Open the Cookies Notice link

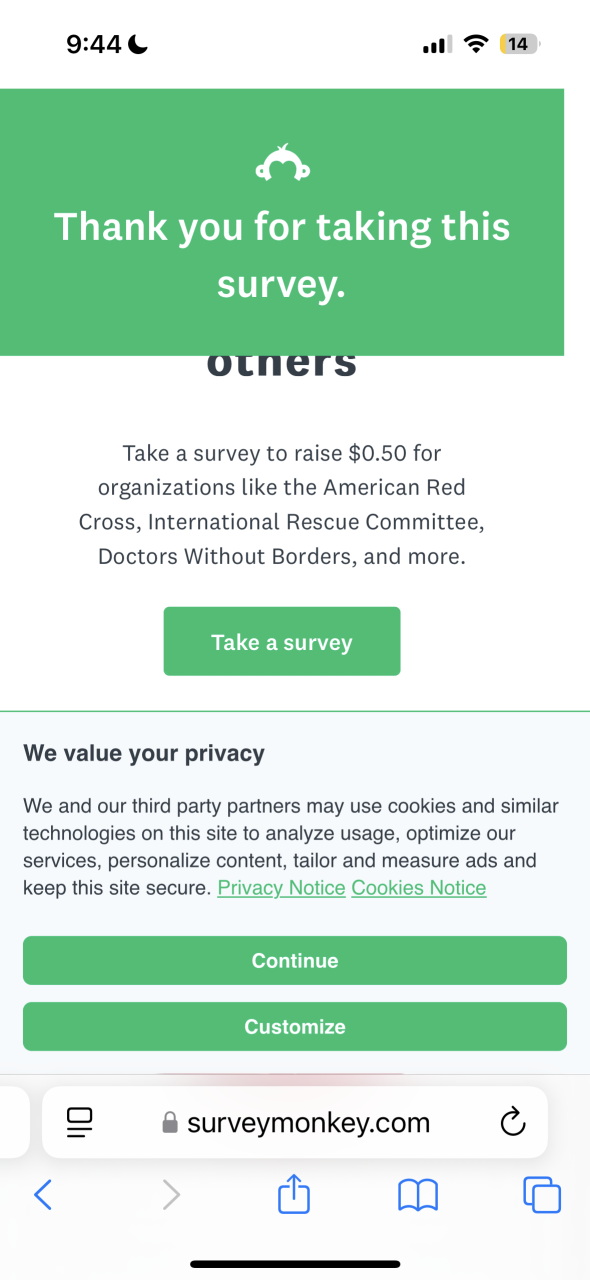point(419,888)
